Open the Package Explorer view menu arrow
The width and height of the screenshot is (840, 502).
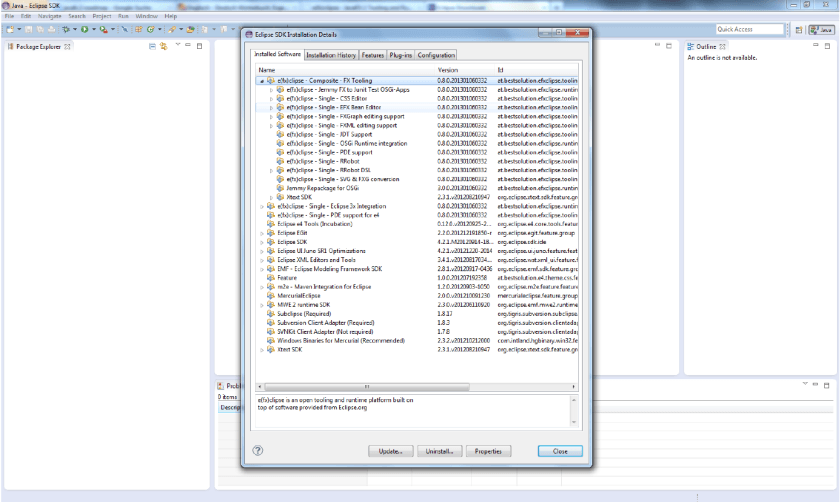point(177,44)
